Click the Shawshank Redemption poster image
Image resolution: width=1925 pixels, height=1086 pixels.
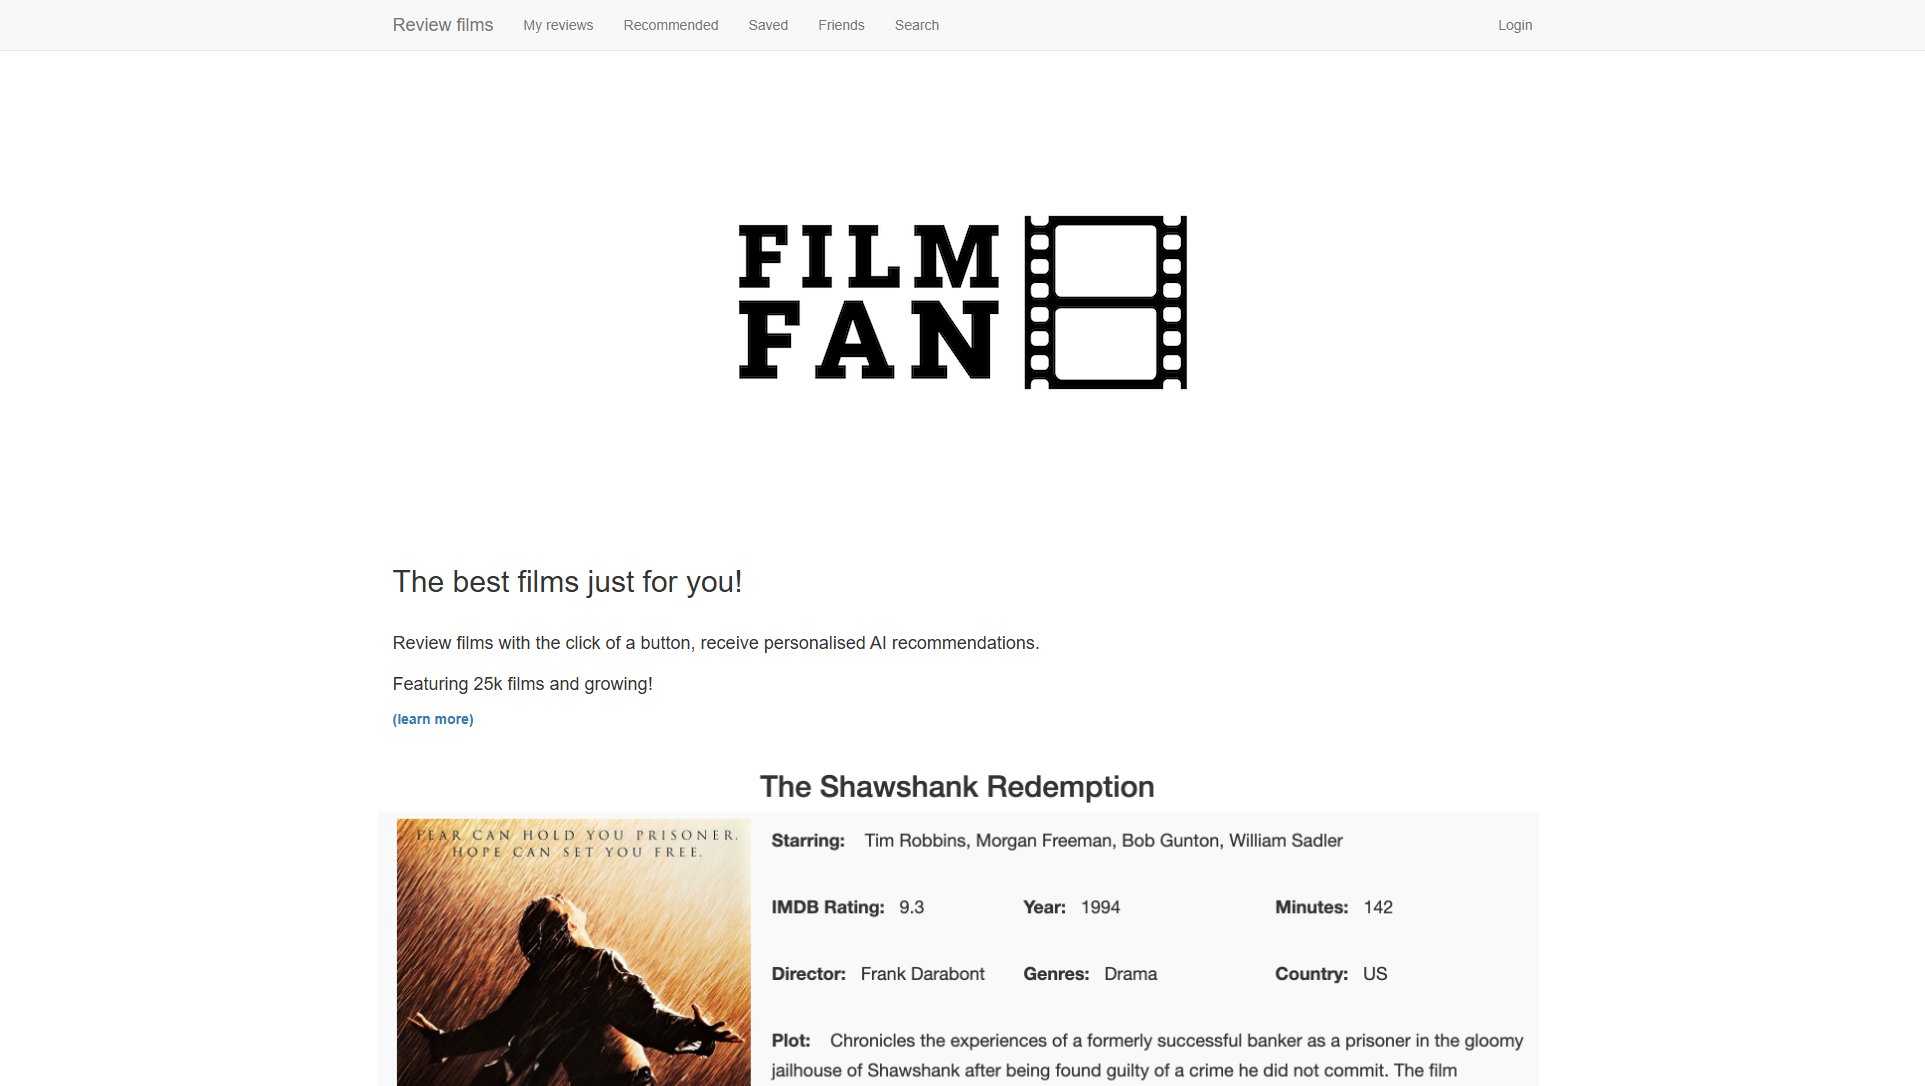(x=574, y=952)
